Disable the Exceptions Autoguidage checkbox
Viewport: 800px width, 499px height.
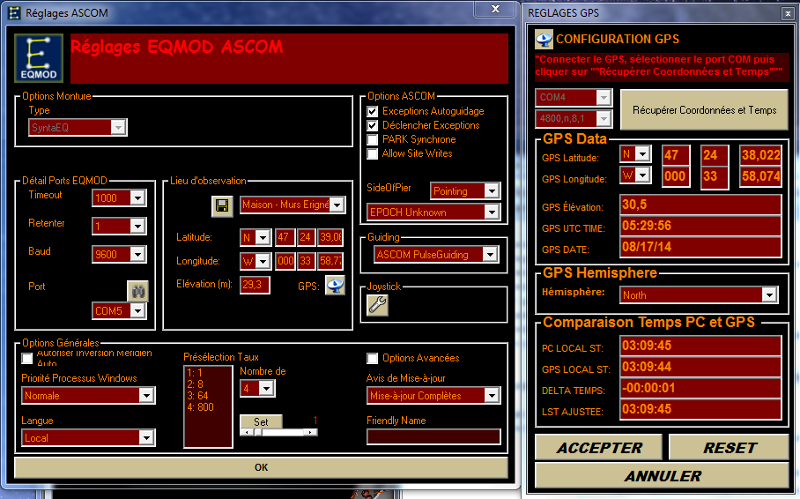(x=373, y=111)
